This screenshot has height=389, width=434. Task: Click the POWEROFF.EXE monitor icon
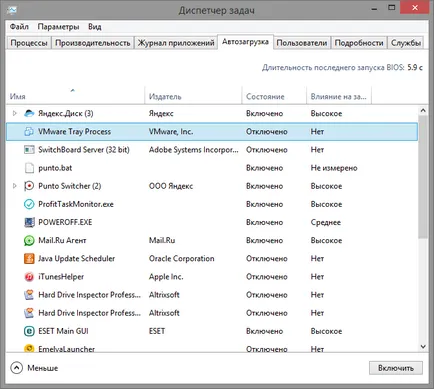tap(29, 222)
